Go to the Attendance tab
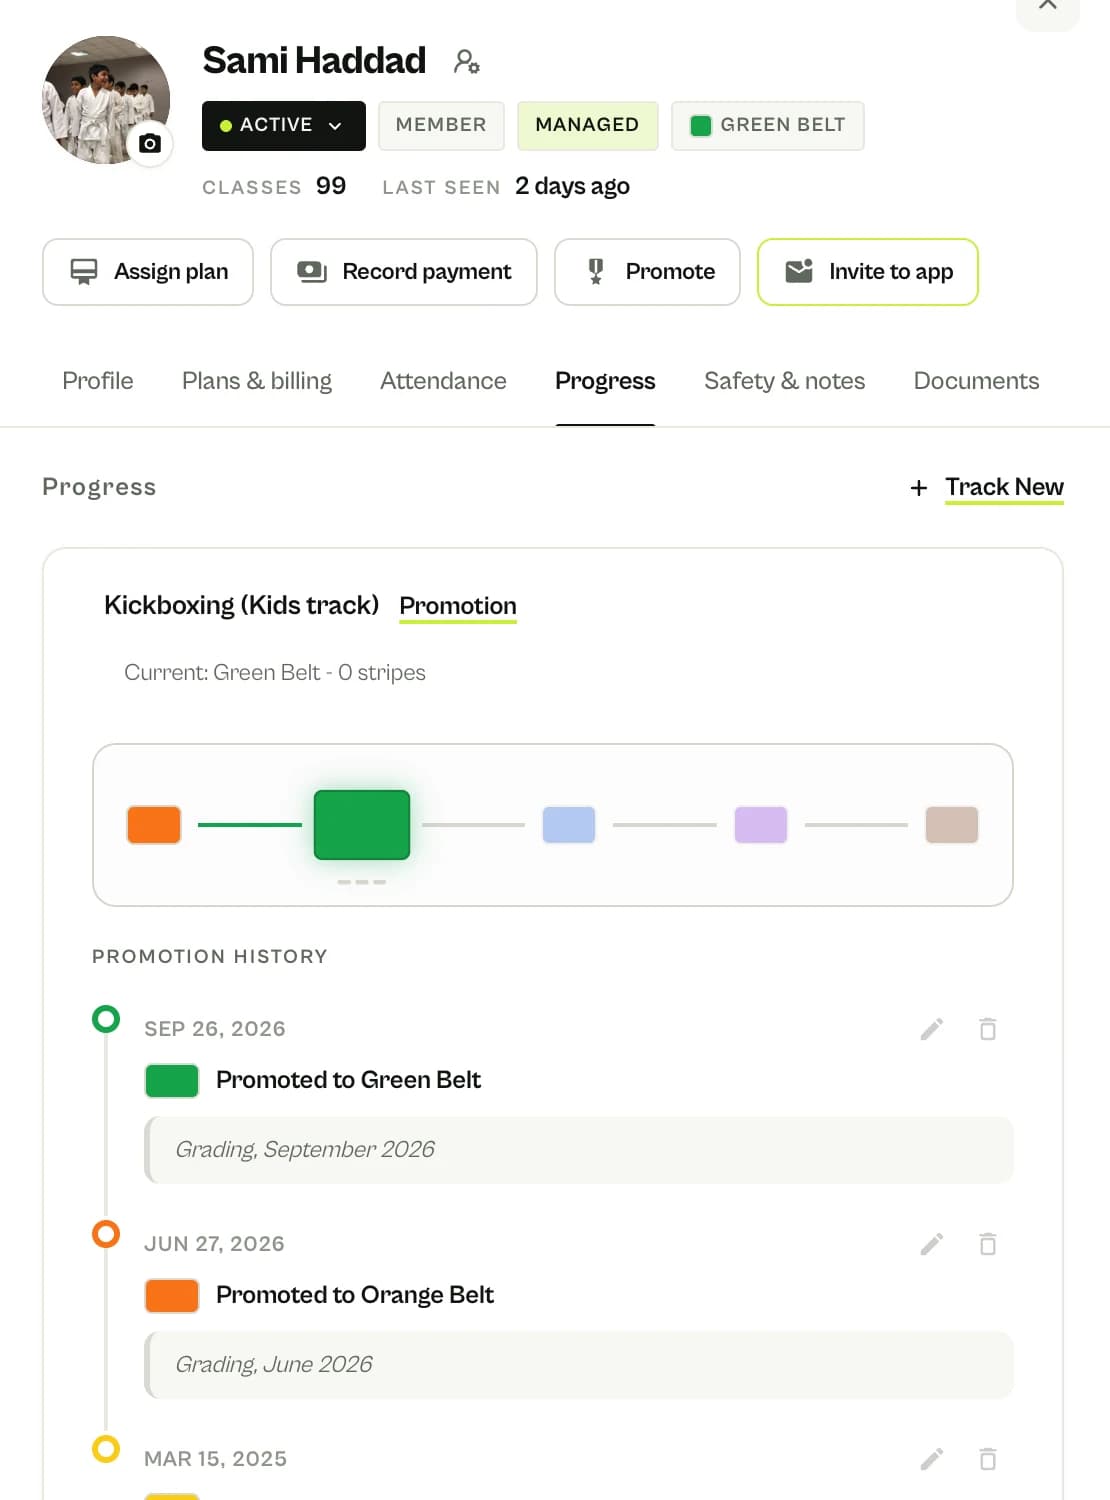This screenshot has width=1110, height=1500. pyautogui.click(x=443, y=381)
